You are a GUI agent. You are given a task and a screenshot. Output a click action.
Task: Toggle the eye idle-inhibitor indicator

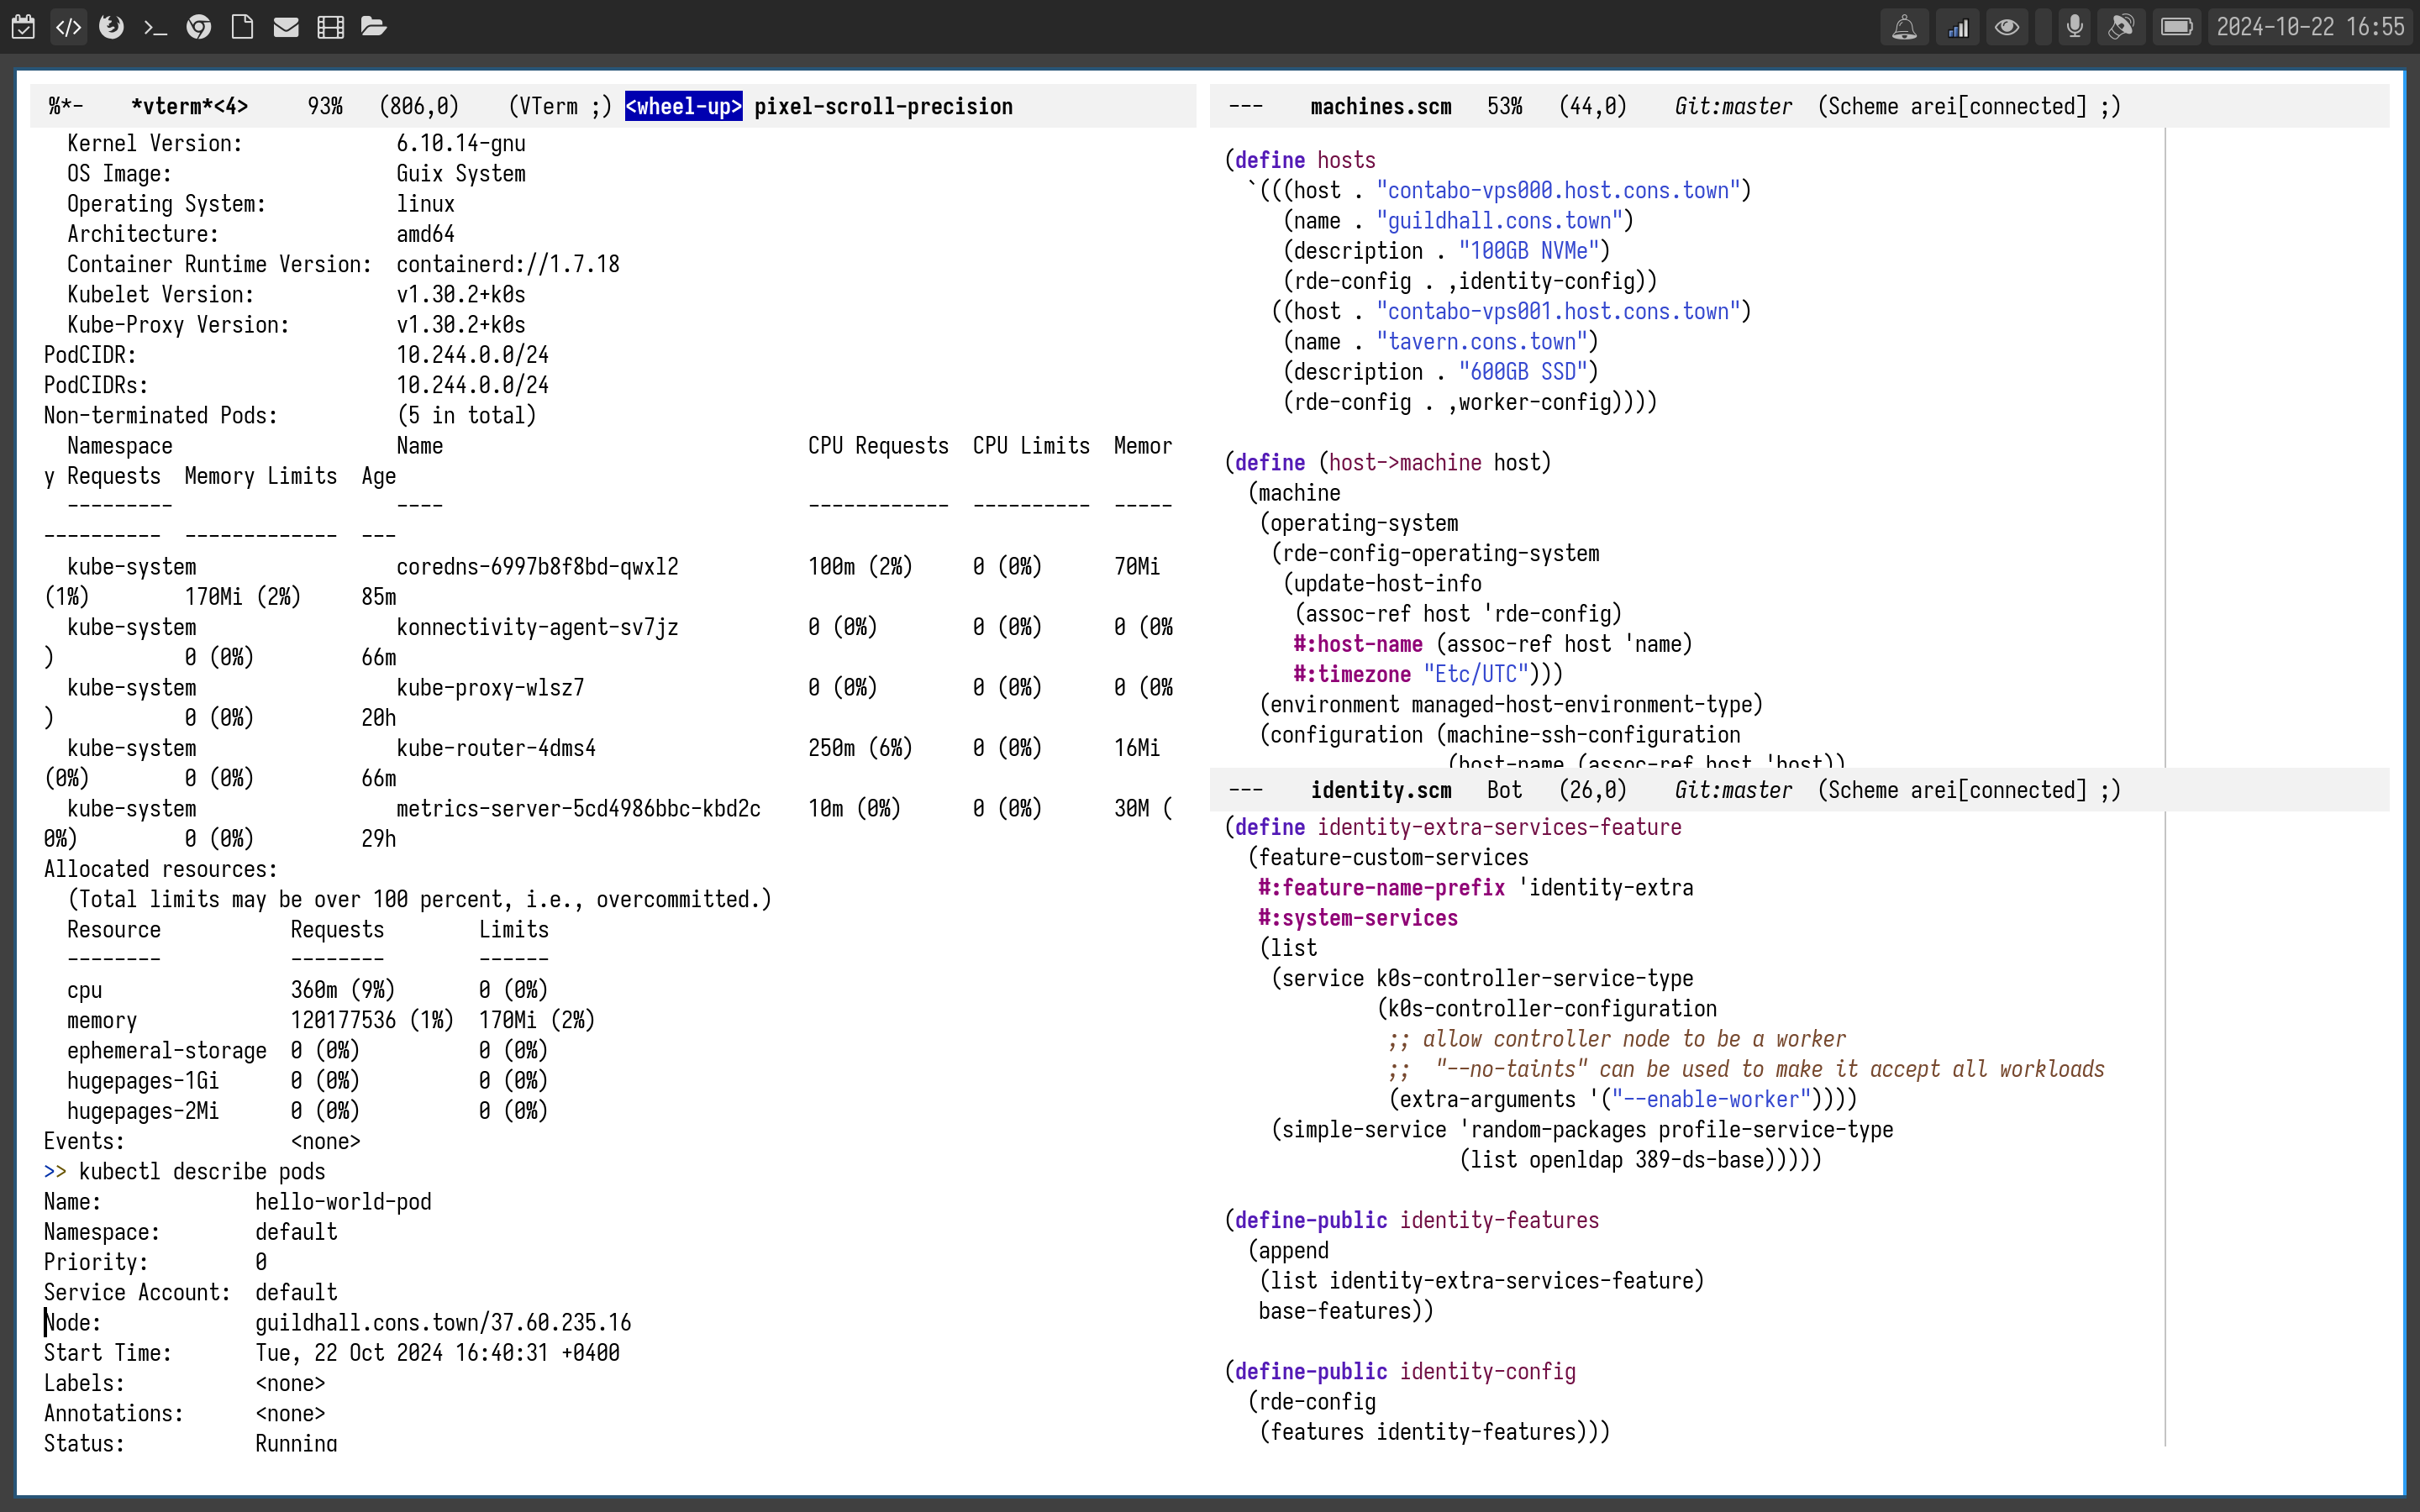point(2006,27)
